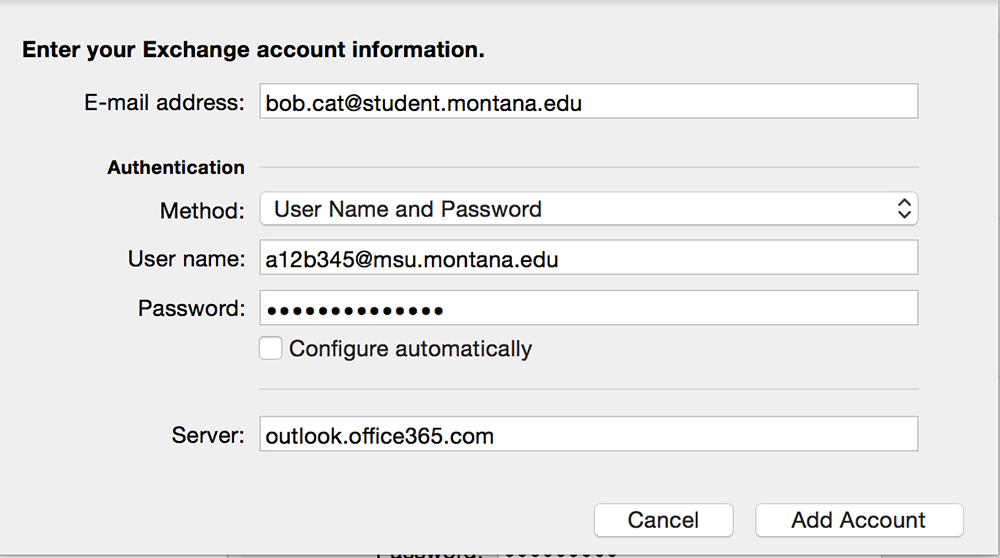The height and width of the screenshot is (558, 1000).
Task: Cancel the account setup dialog
Action: point(663,520)
